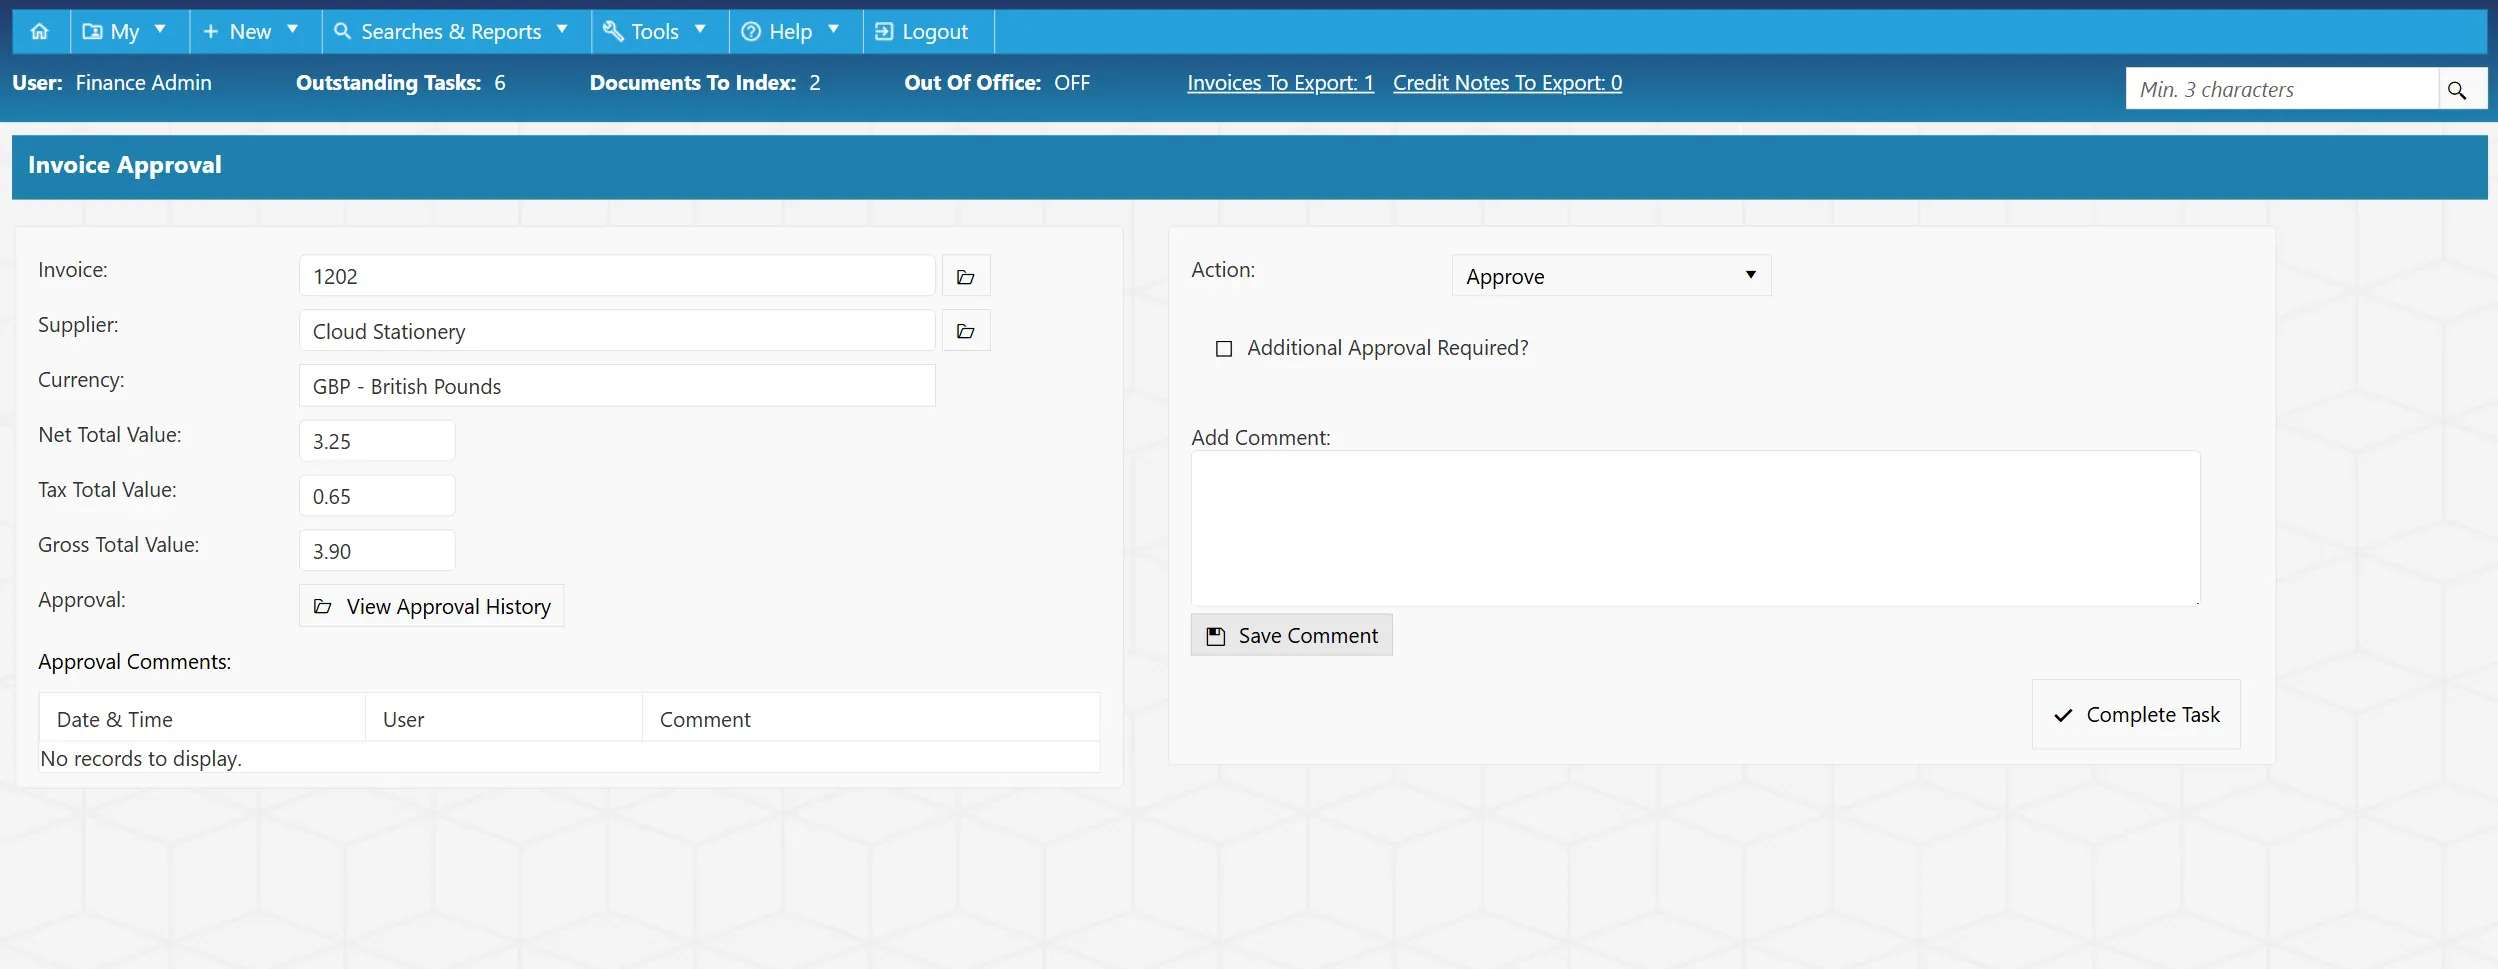The height and width of the screenshot is (969, 2498).
Task: Click the Supplier field
Action: (617, 331)
